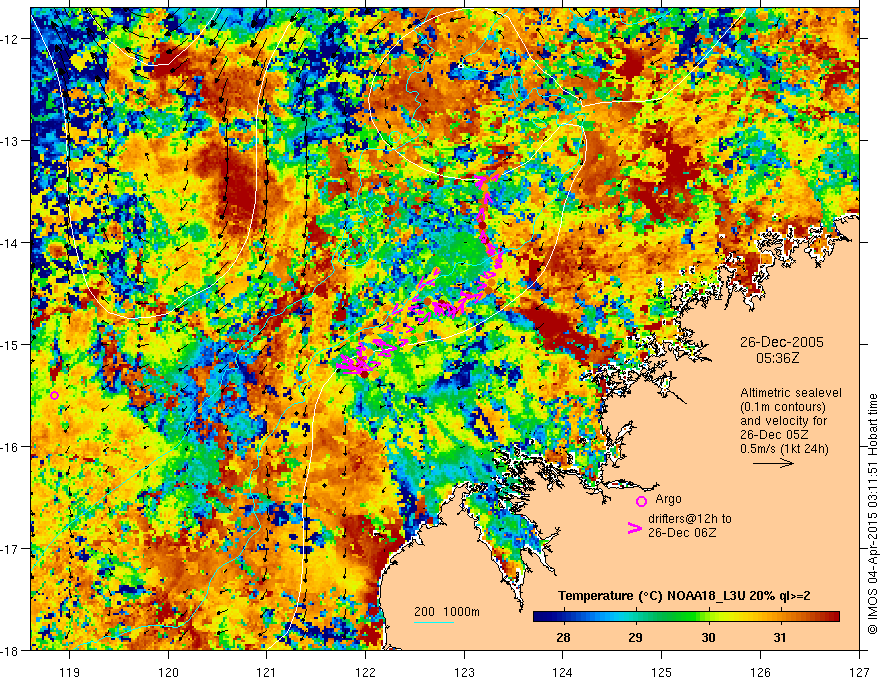Screen dimensions: 880x680
Task: Click the time label 05:36Z
Action: click(777, 357)
